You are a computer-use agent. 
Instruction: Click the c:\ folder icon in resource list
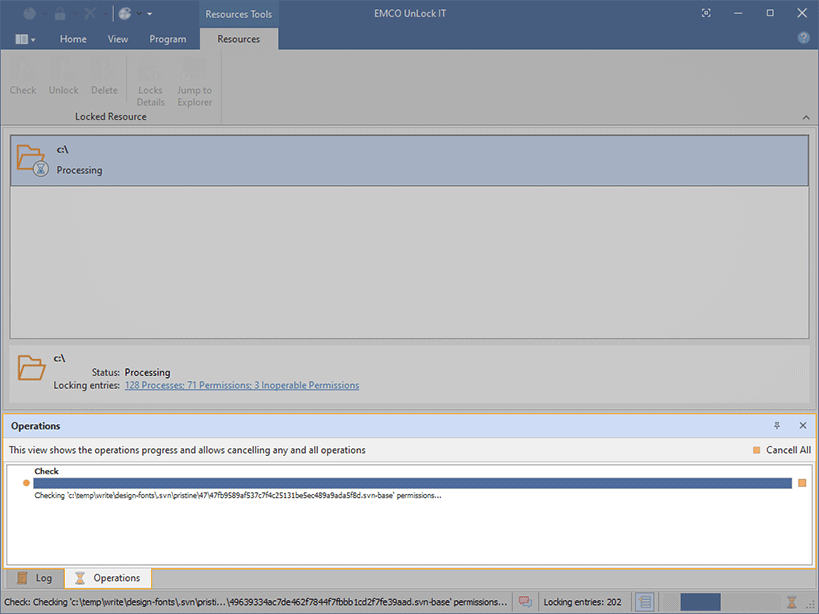tap(33, 160)
